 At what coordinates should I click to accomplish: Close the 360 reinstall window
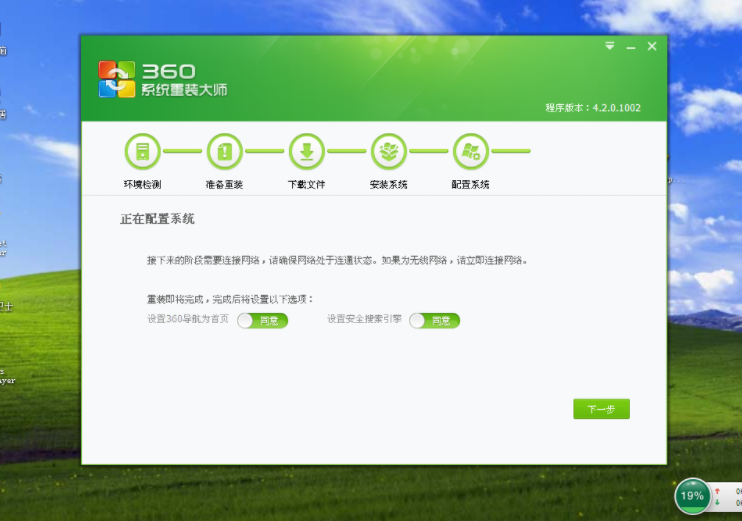pyautogui.click(x=652, y=46)
